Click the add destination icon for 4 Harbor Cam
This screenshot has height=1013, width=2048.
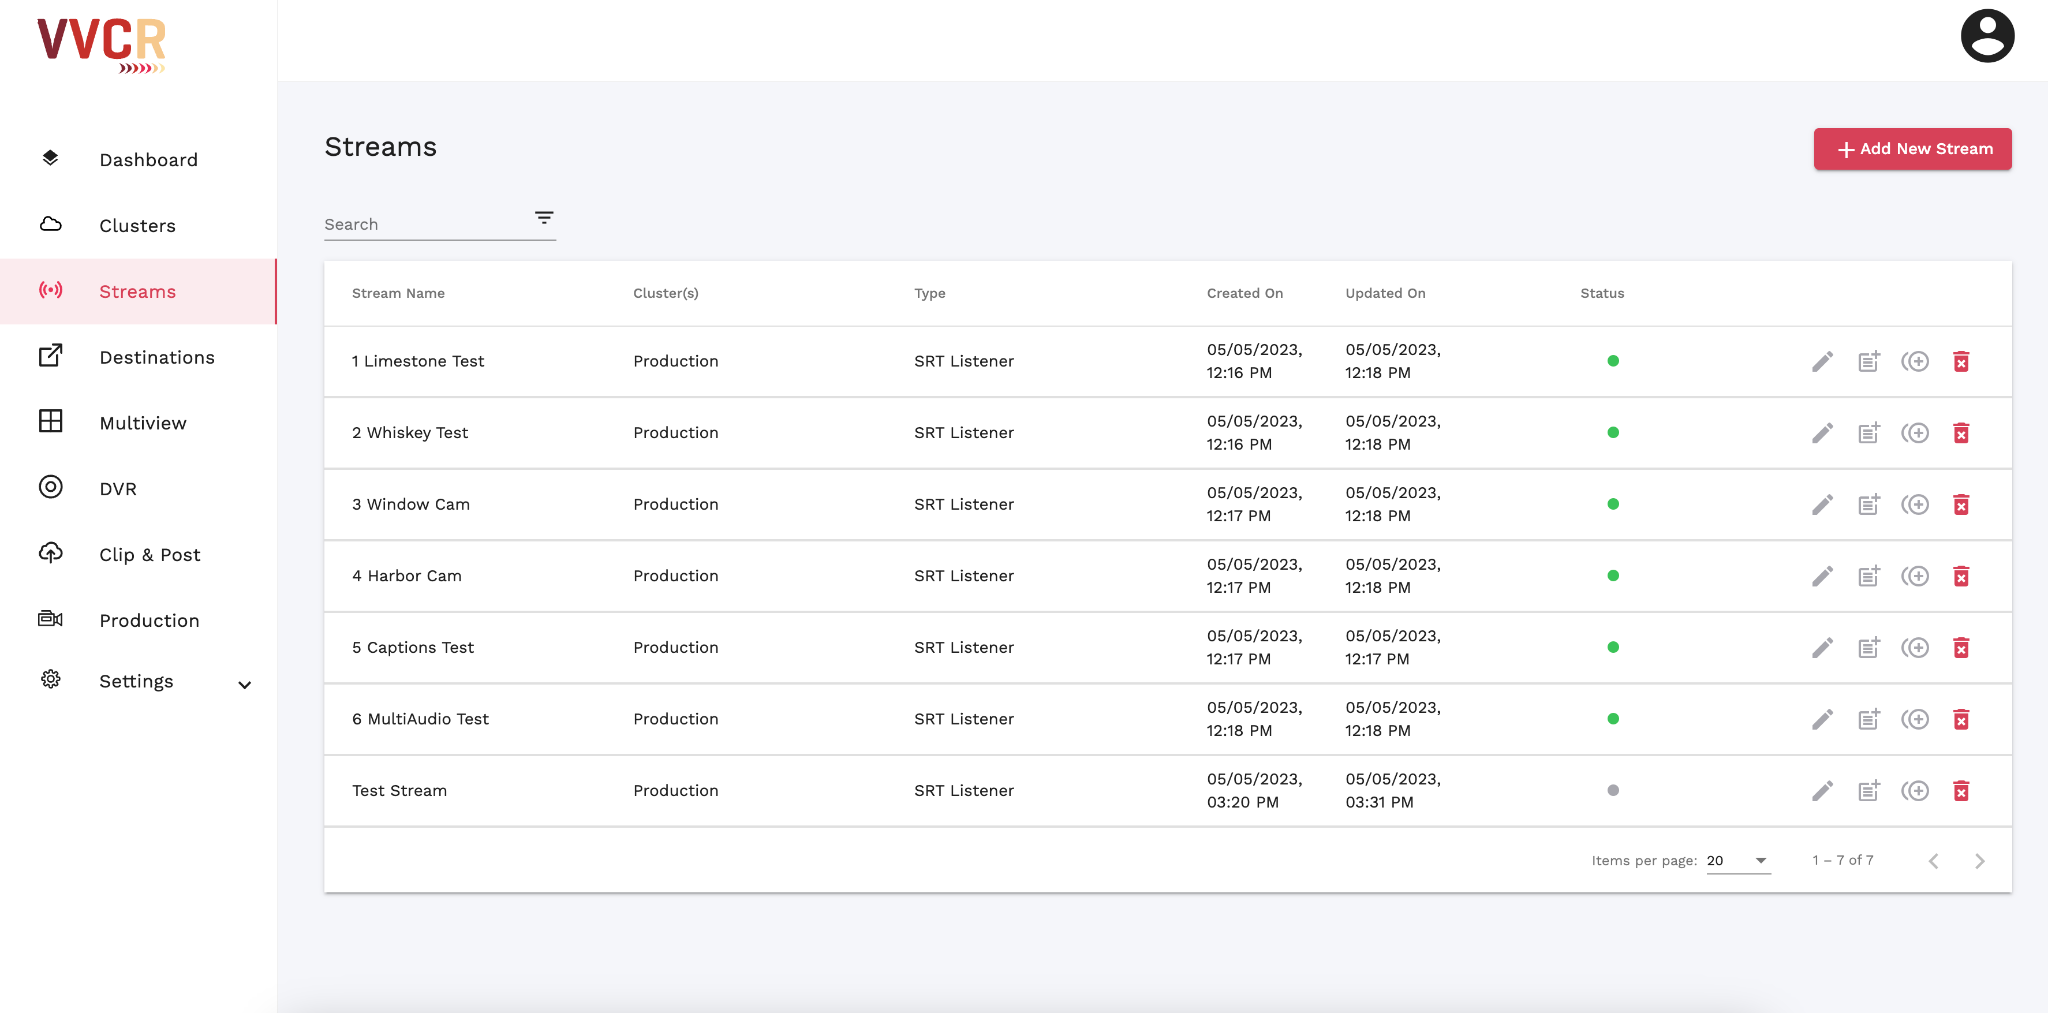1915,576
